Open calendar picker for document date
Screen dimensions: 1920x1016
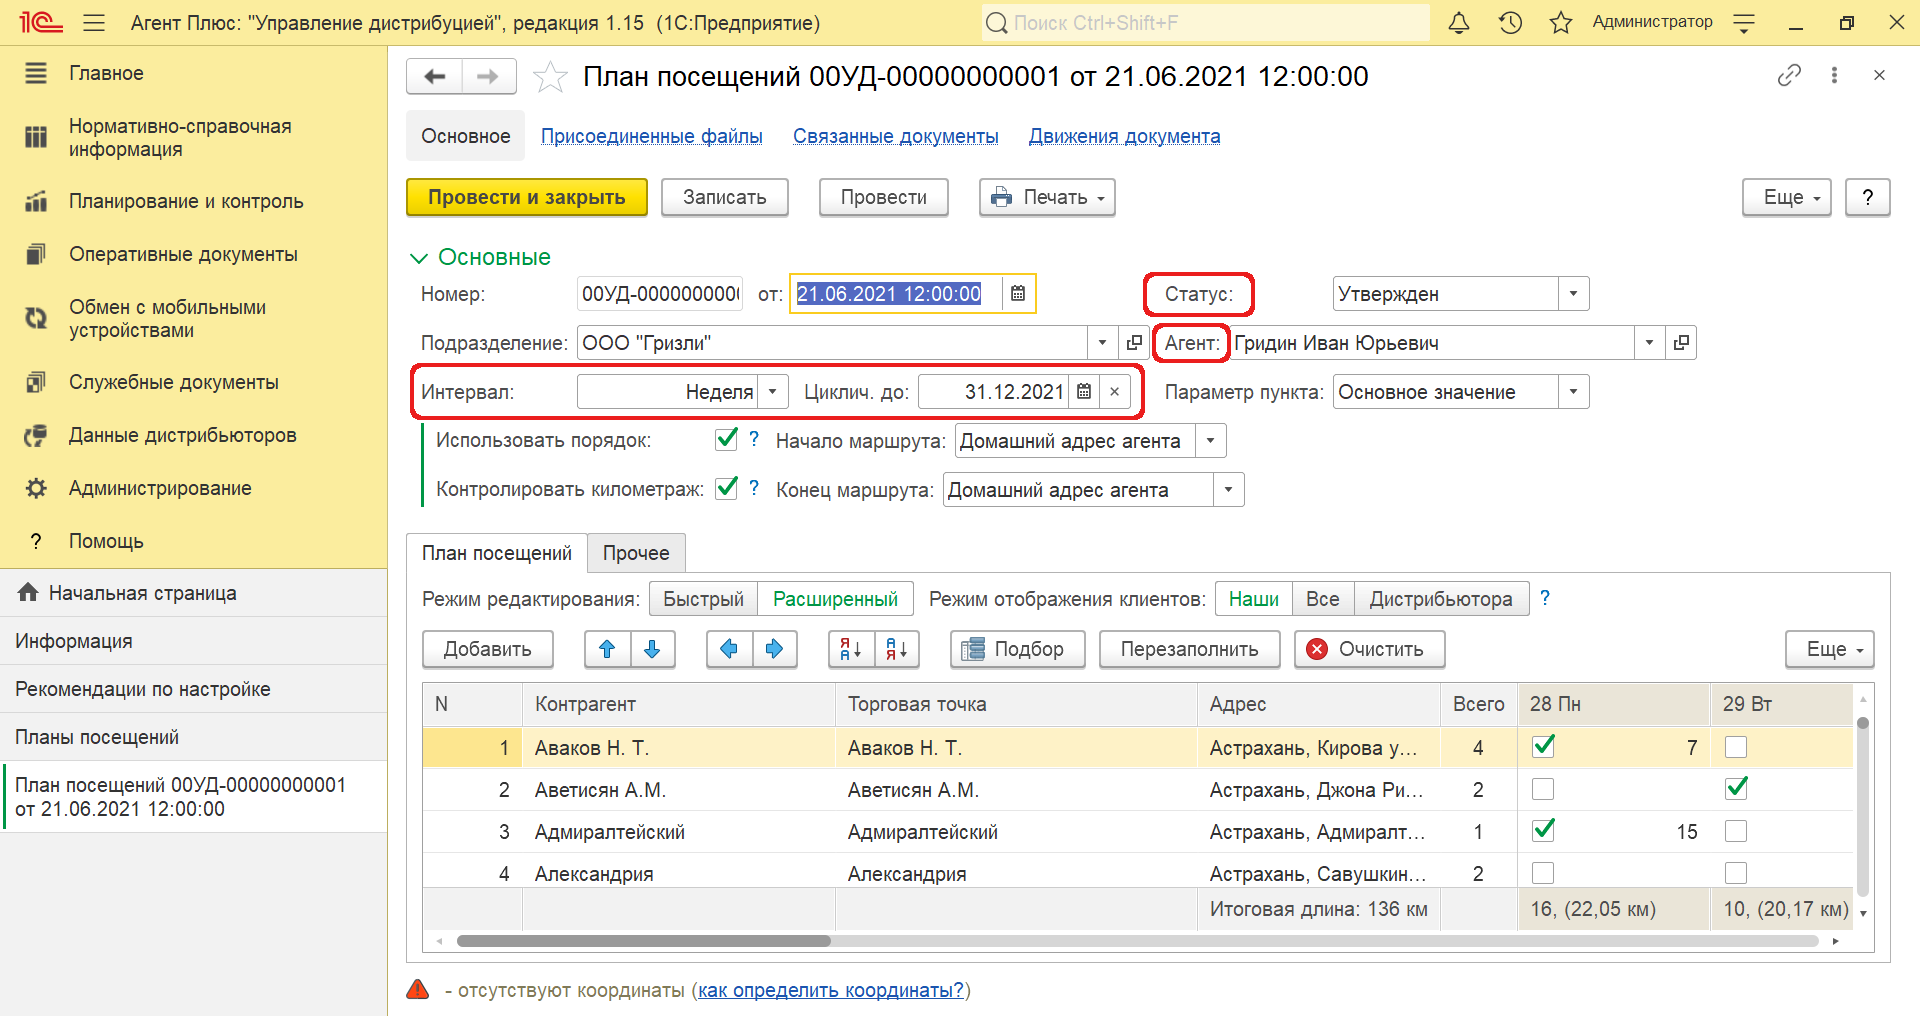click(x=1018, y=294)
